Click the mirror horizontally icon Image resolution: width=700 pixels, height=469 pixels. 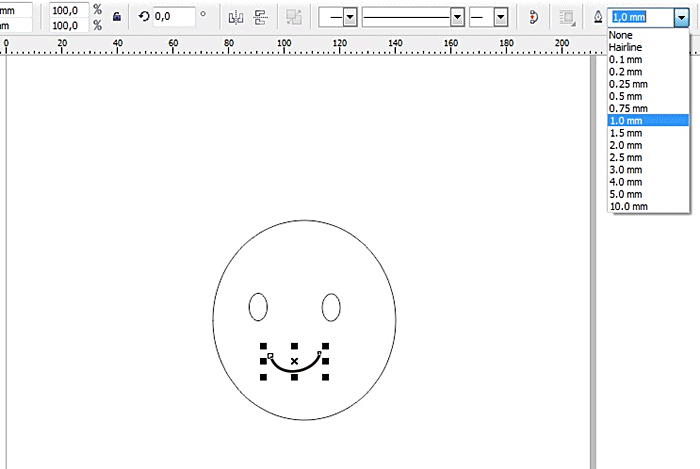236,17
